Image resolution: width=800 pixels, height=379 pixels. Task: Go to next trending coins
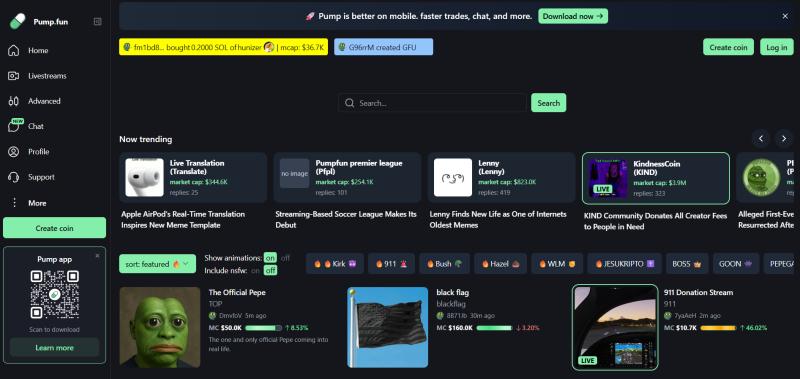[784, 138]
